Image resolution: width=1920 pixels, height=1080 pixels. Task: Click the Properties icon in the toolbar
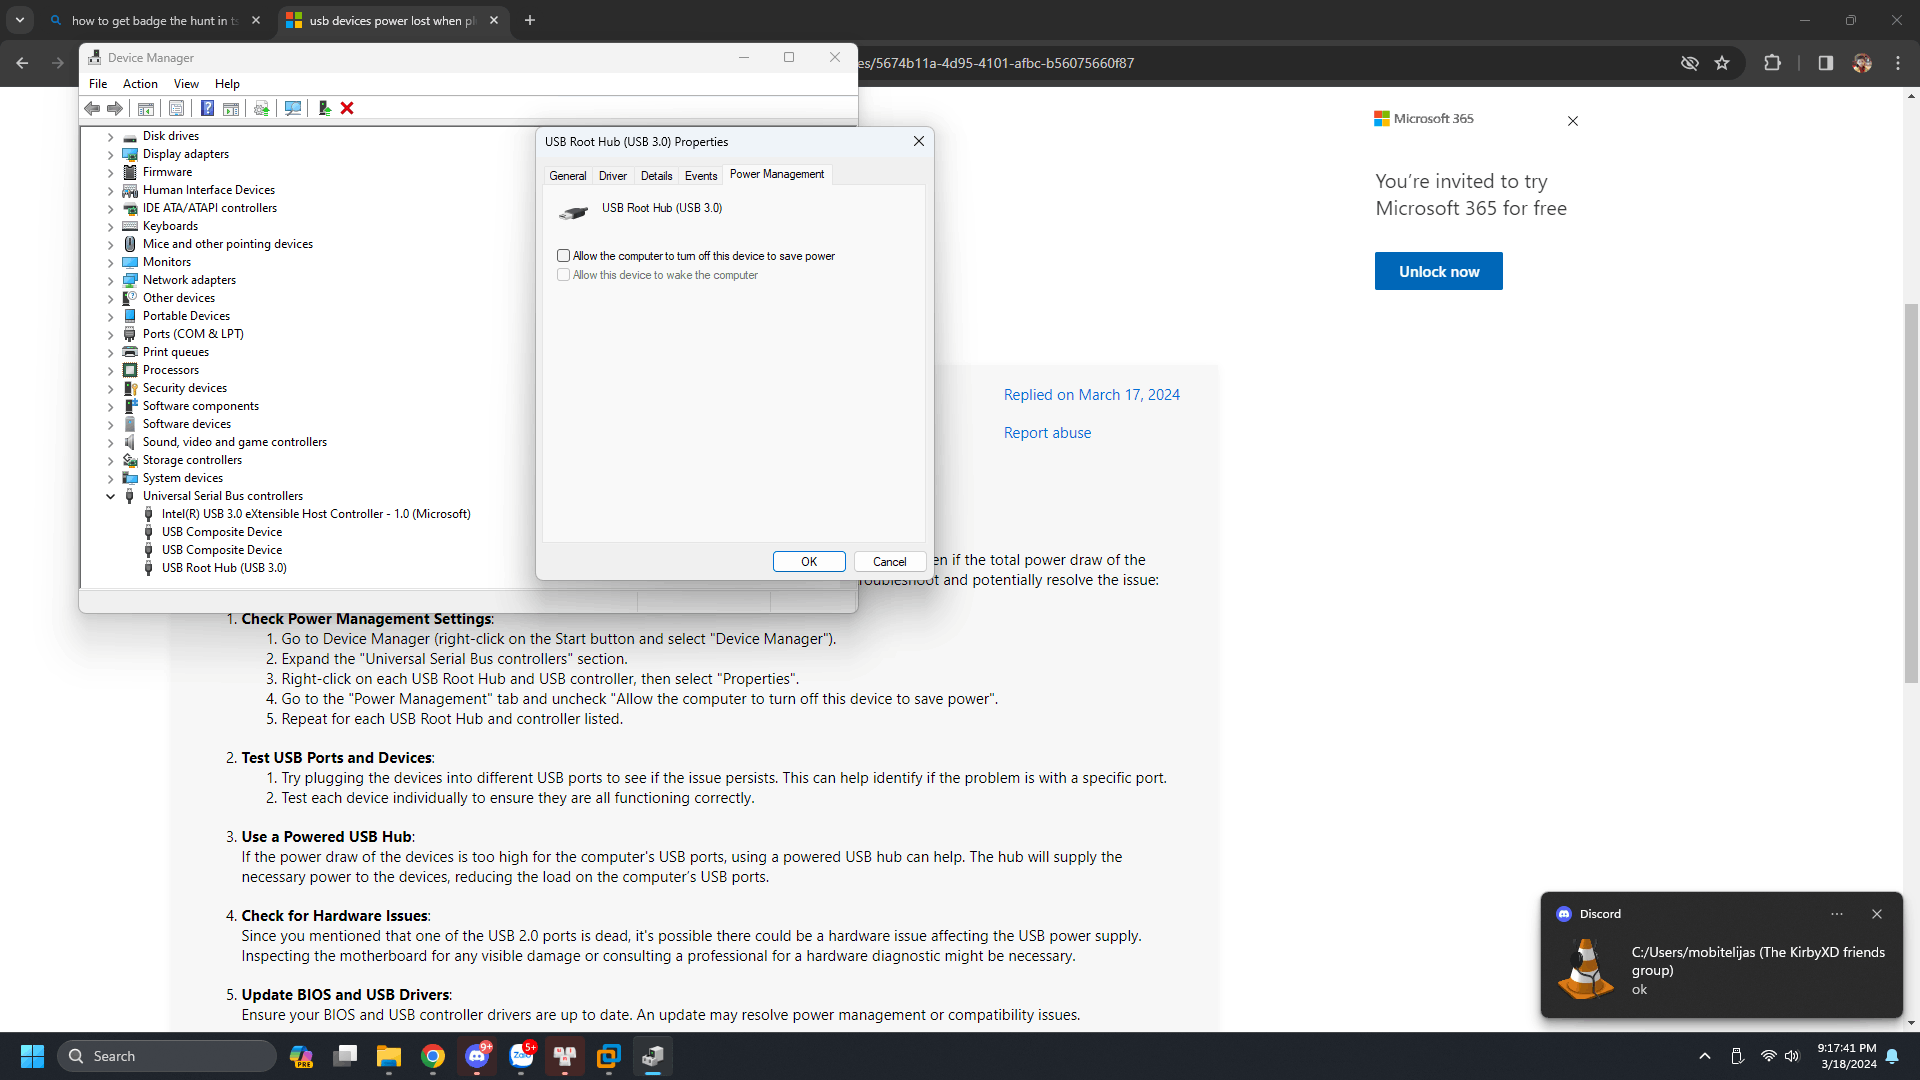pos(177,108)
